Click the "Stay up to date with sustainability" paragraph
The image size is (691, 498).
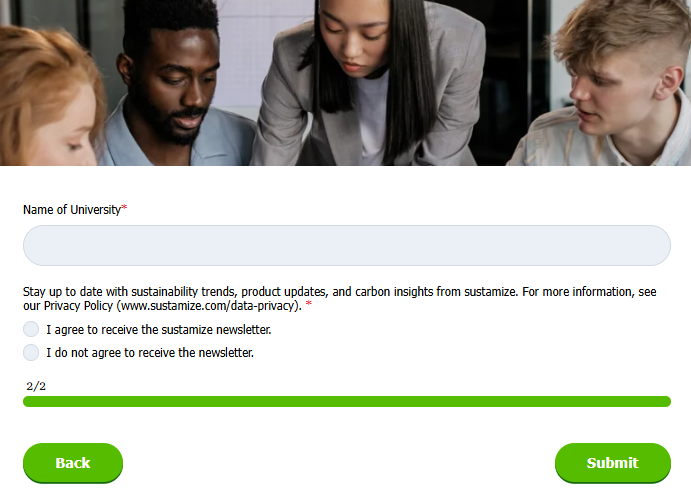[x=340, y=298]
